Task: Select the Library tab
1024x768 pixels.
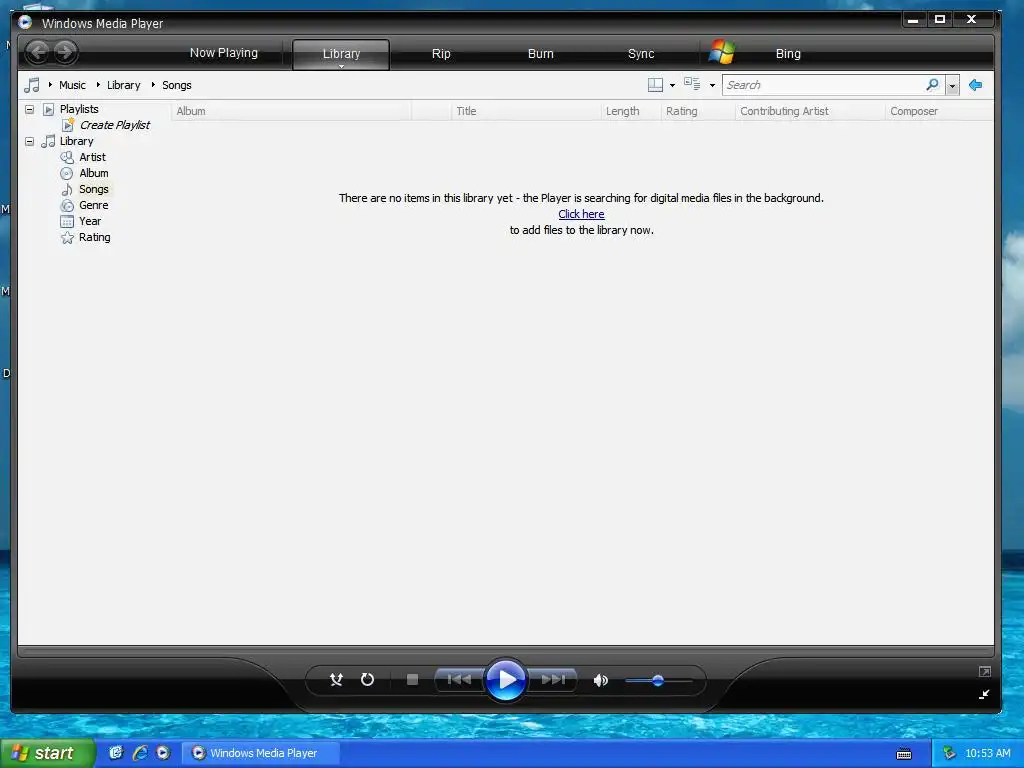Action: coord(341,54)
